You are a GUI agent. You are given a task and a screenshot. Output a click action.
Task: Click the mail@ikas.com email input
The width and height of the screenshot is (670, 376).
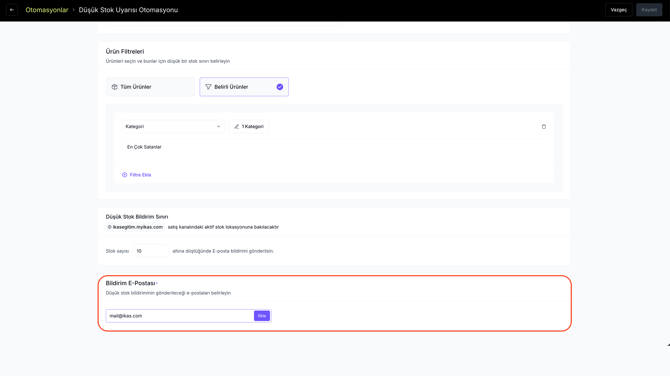point(180,316)
